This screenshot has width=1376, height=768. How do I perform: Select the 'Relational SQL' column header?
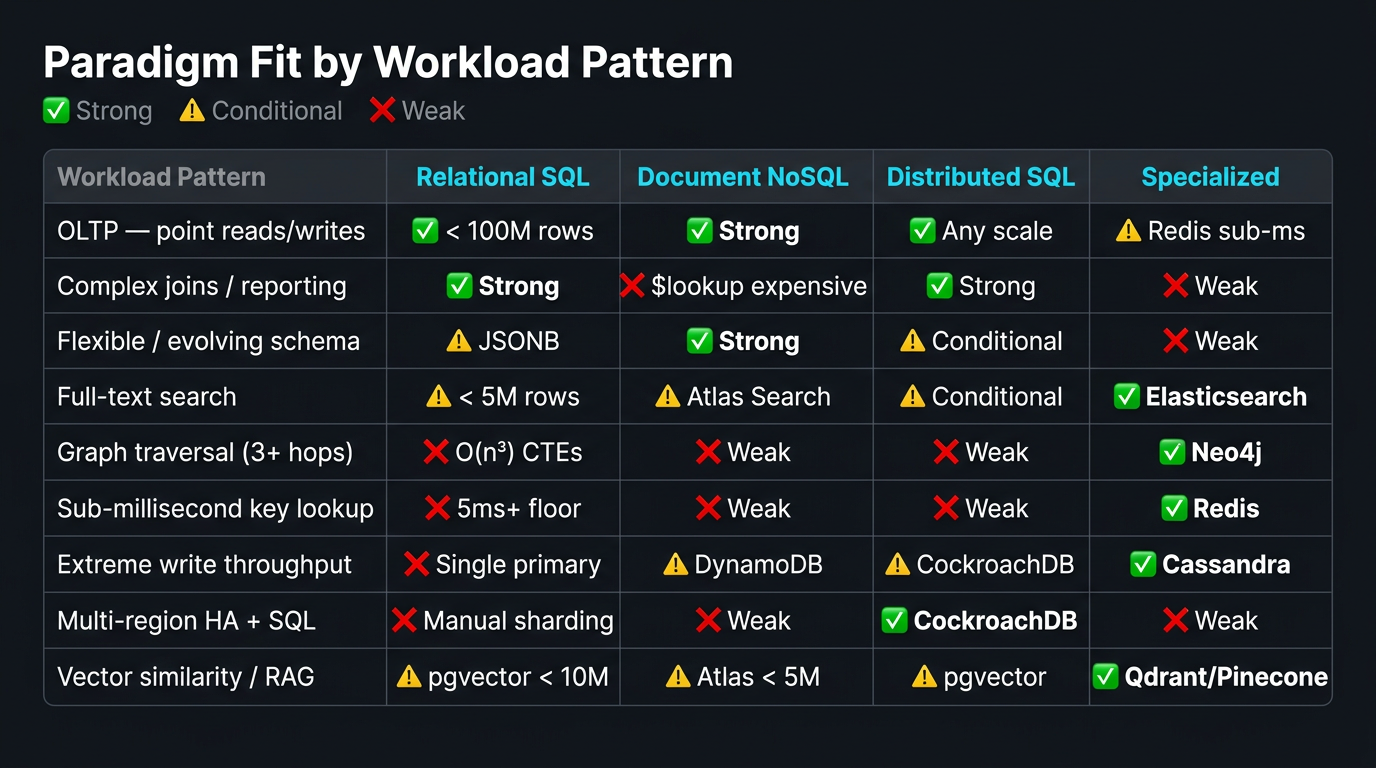pyautogui.click(x=503, y=177)
